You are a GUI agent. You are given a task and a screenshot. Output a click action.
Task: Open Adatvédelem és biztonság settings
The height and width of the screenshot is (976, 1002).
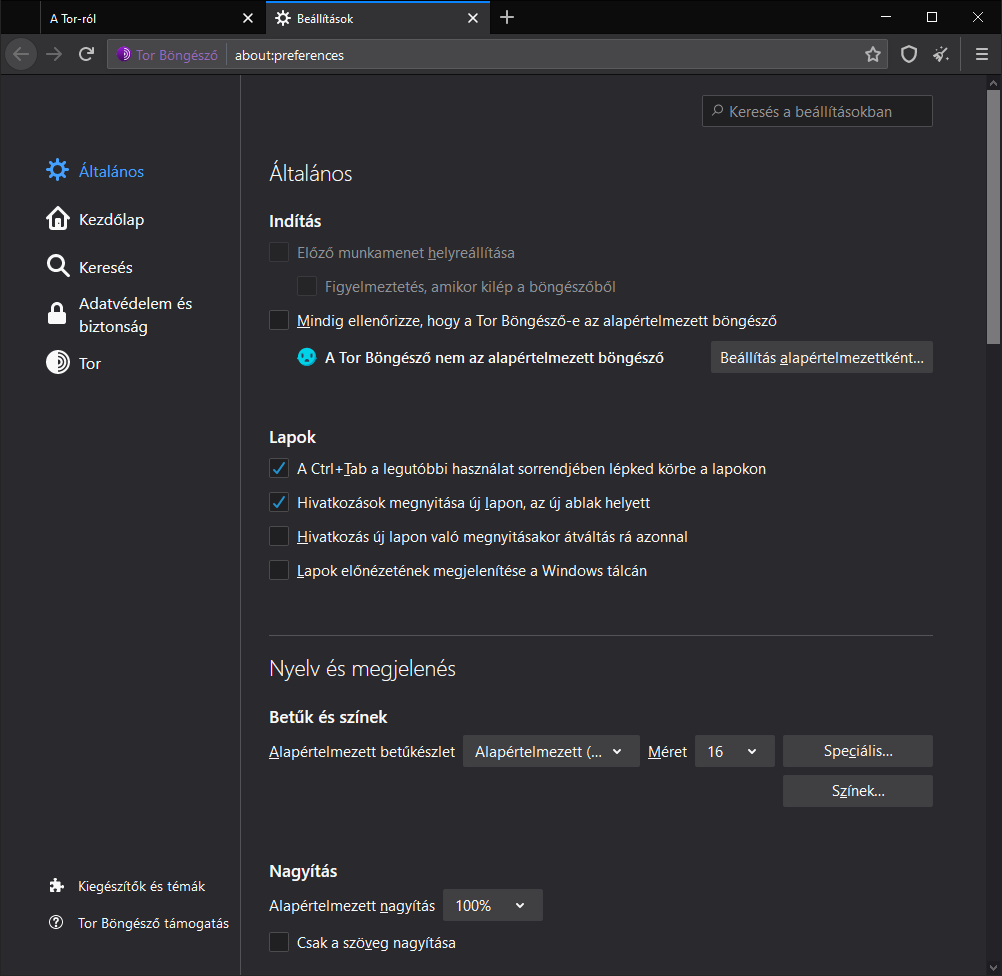135,314
